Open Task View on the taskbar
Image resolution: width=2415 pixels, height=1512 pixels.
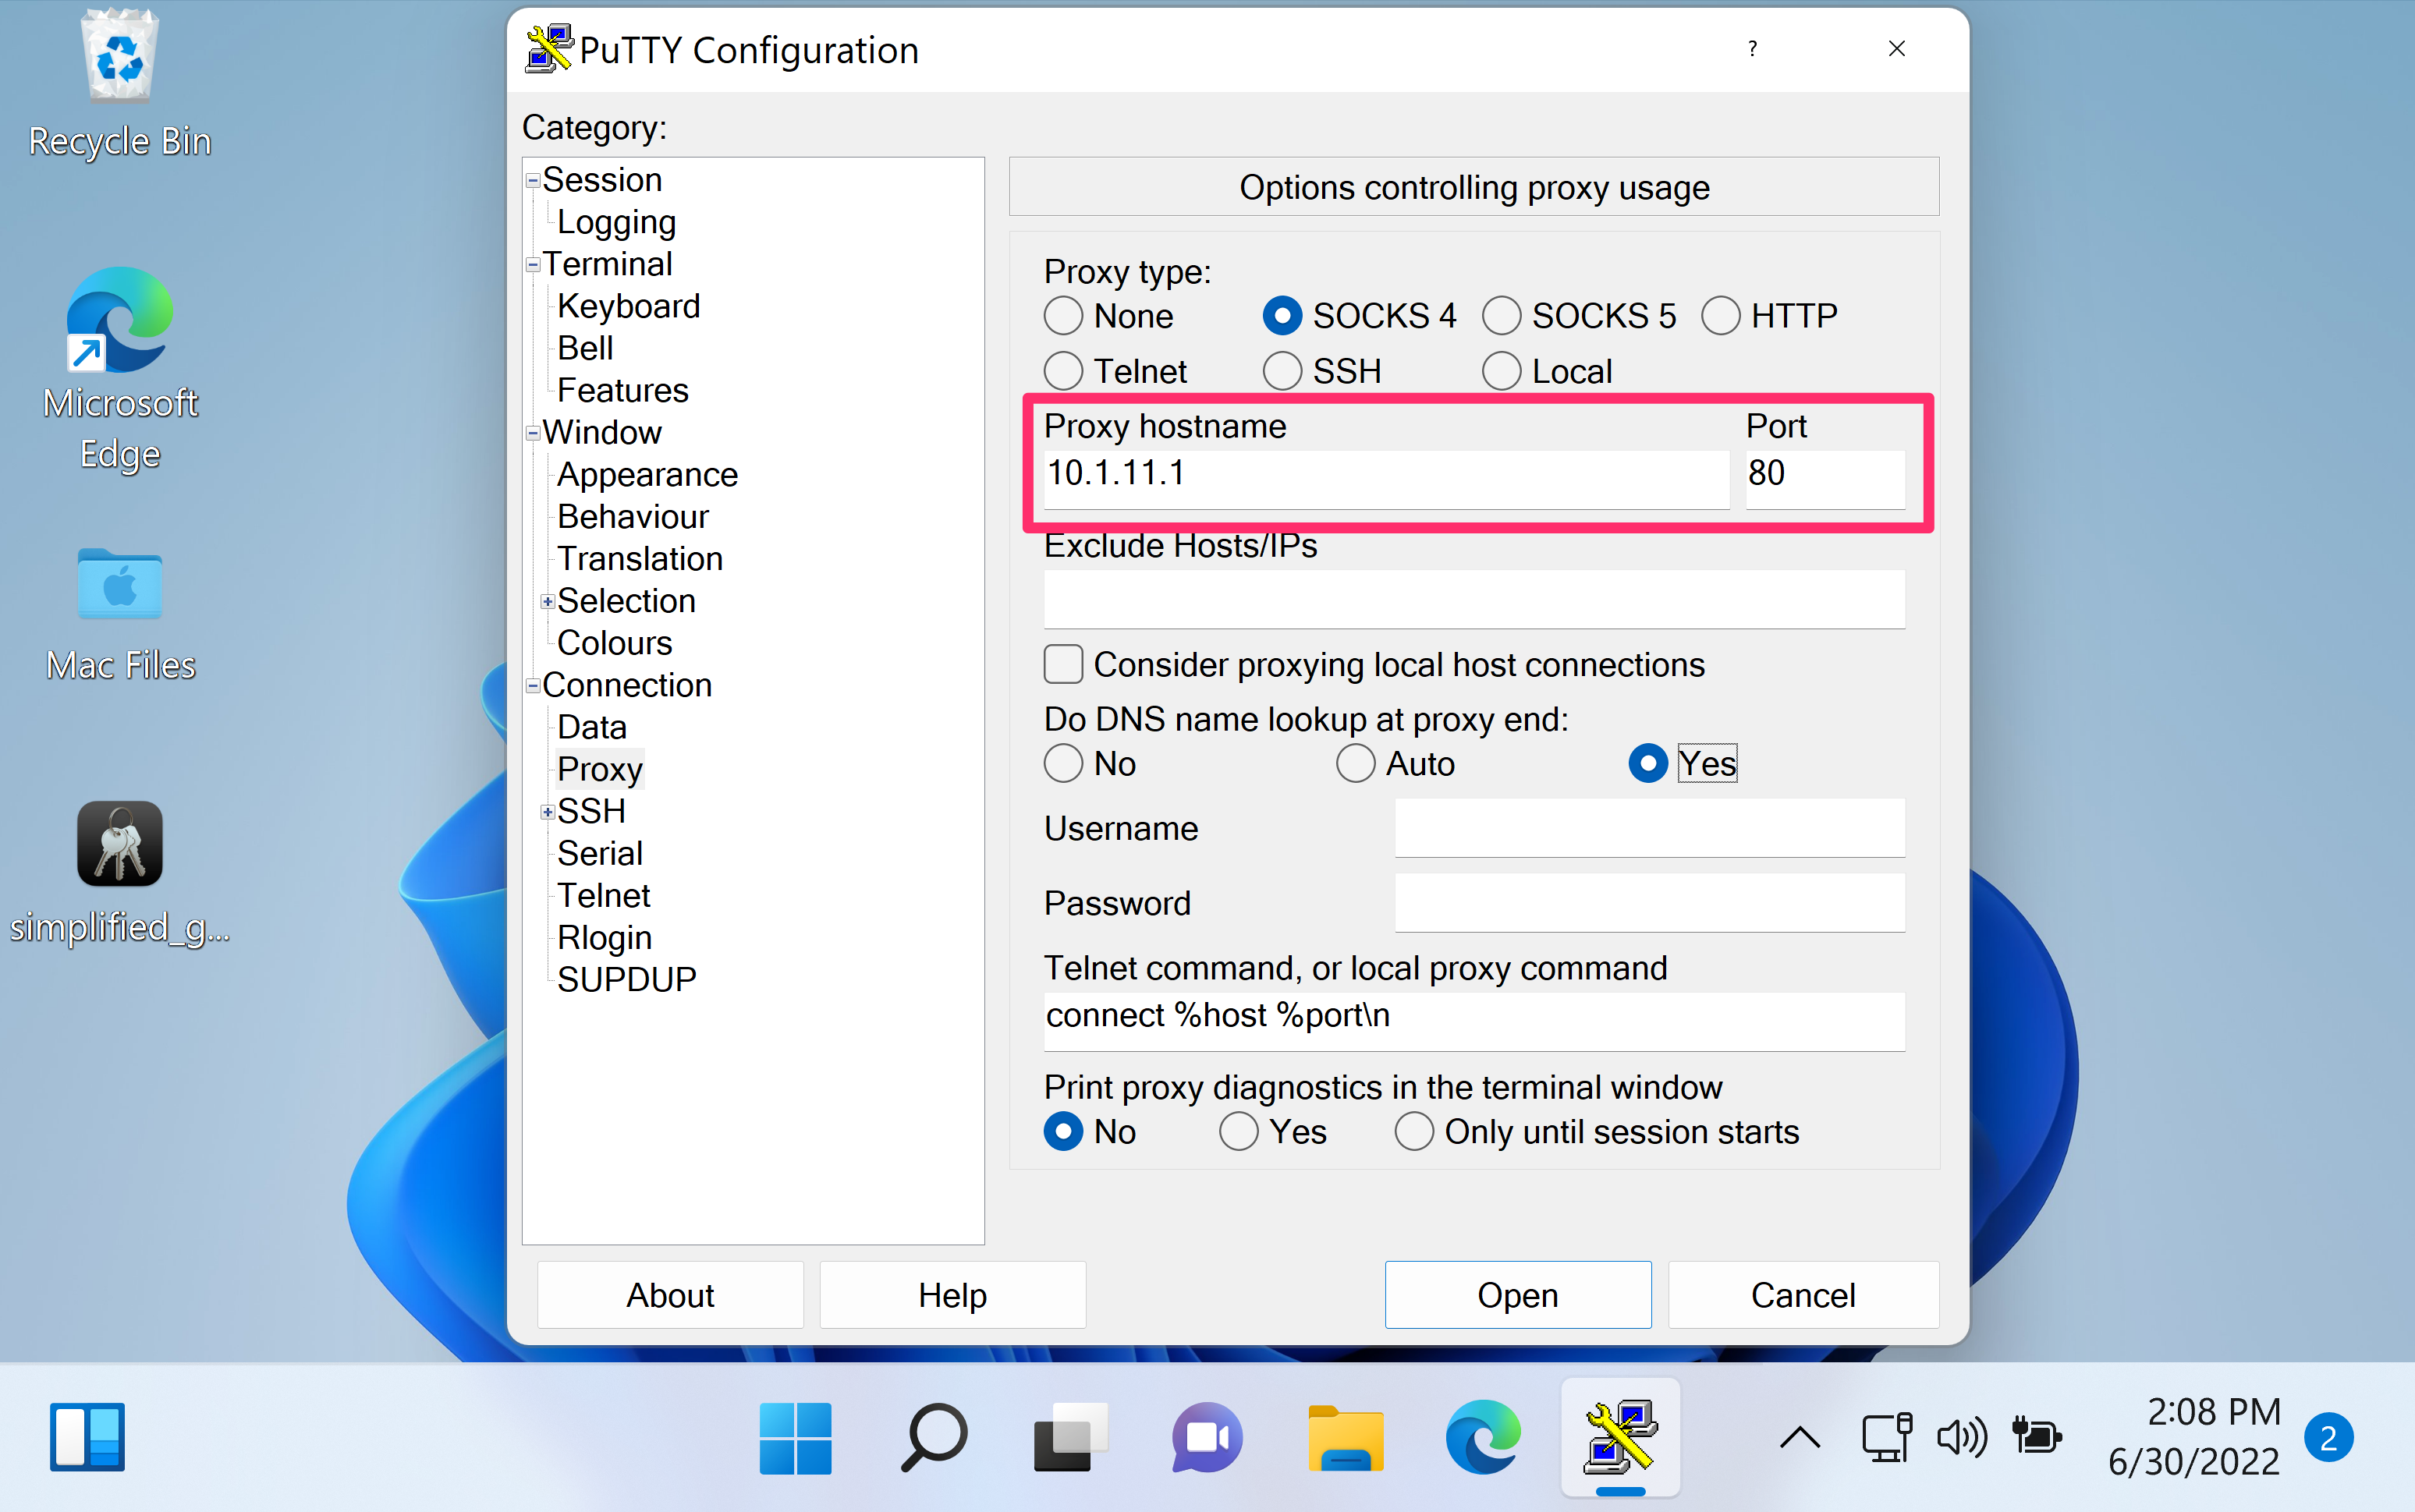pos(1070,1437)
